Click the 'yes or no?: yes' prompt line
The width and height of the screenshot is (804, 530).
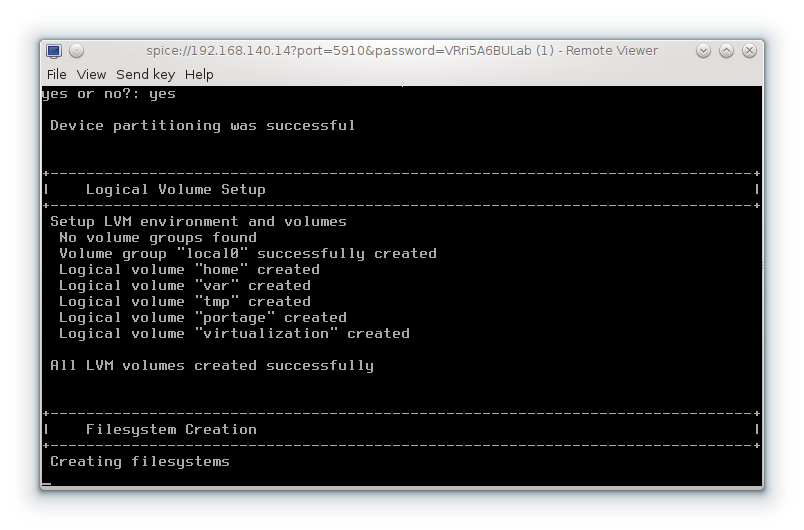(x=109, y=94)
